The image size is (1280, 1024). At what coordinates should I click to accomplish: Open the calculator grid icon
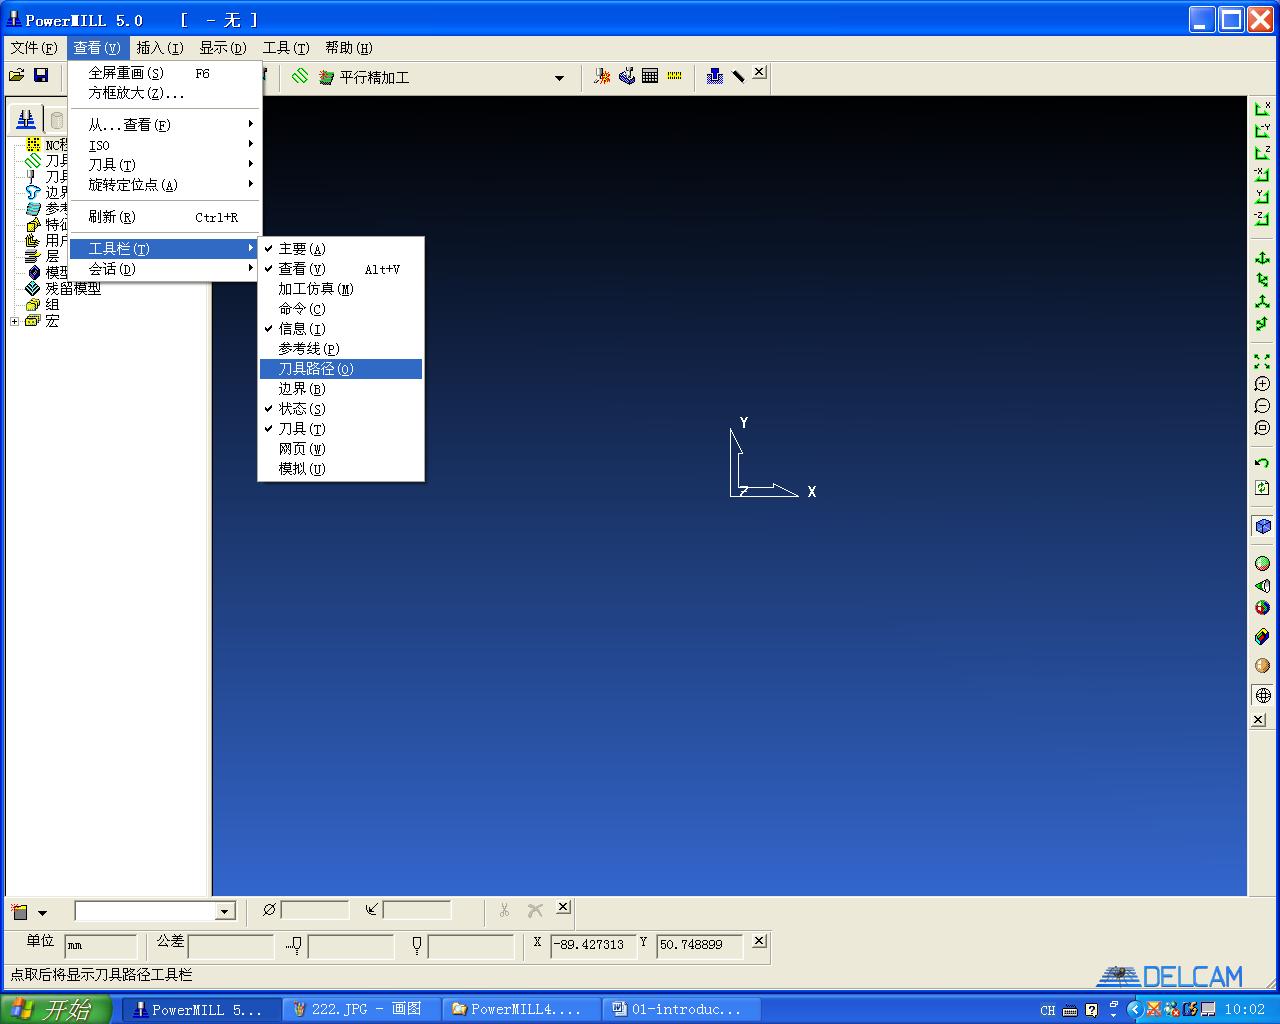pos(650,76)
